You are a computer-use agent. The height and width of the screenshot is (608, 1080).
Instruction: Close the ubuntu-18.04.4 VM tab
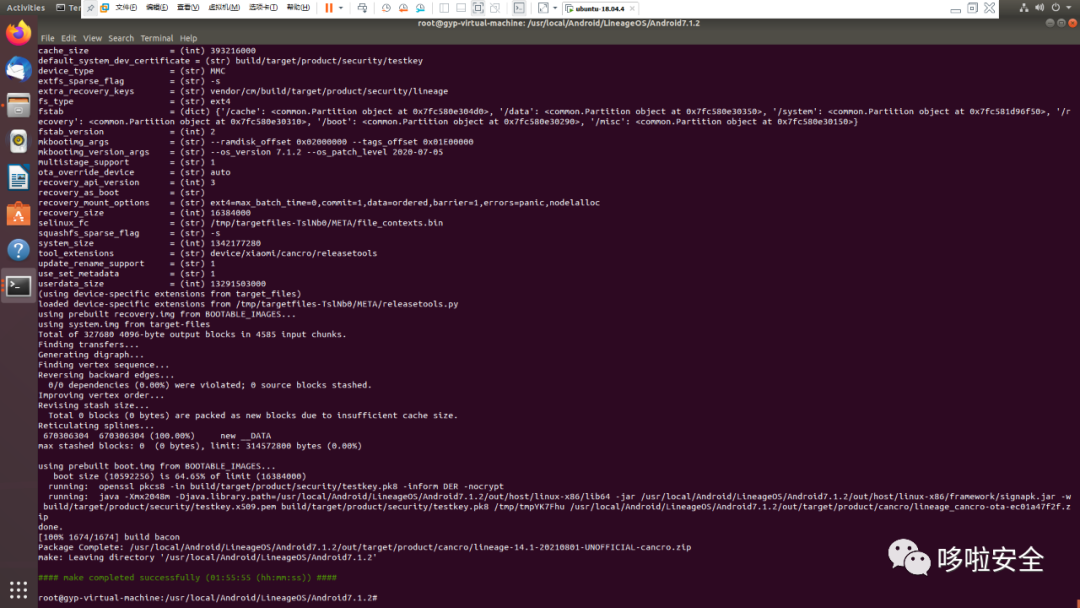click(632, 9)
